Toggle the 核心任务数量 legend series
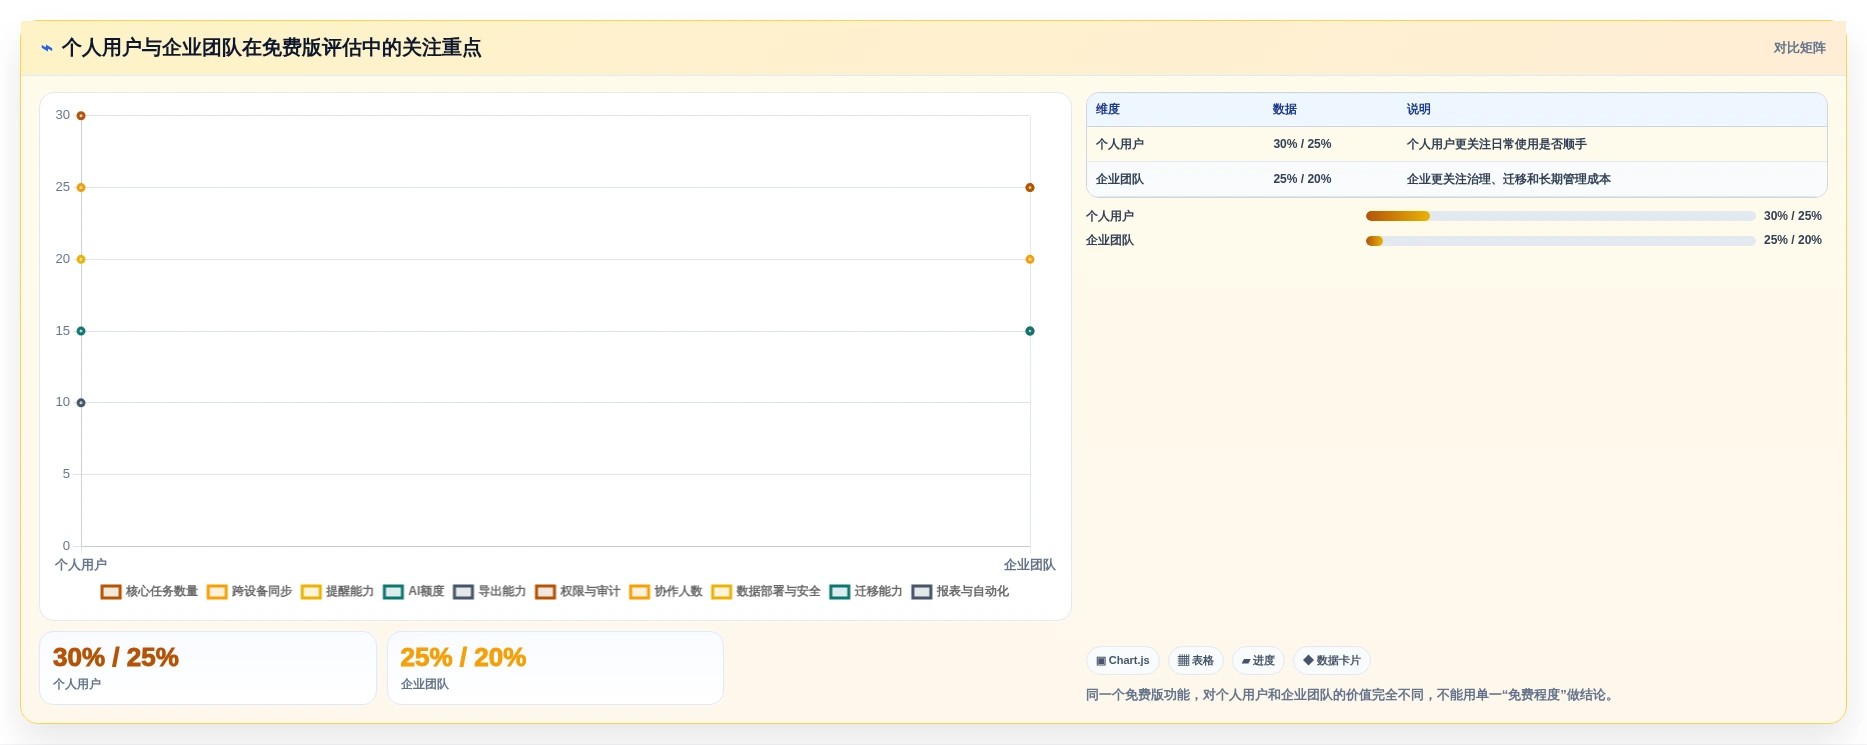Image resolution: width=1867 pixels, height=745 pixels. (x=149, y=592)
